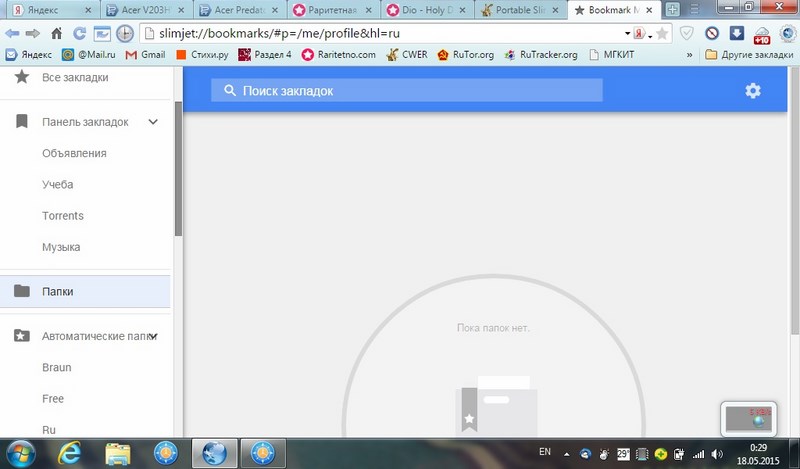Click the home button in toolbar
The image size is (800, 469).
pyautogui.click(x=56, y=33)
